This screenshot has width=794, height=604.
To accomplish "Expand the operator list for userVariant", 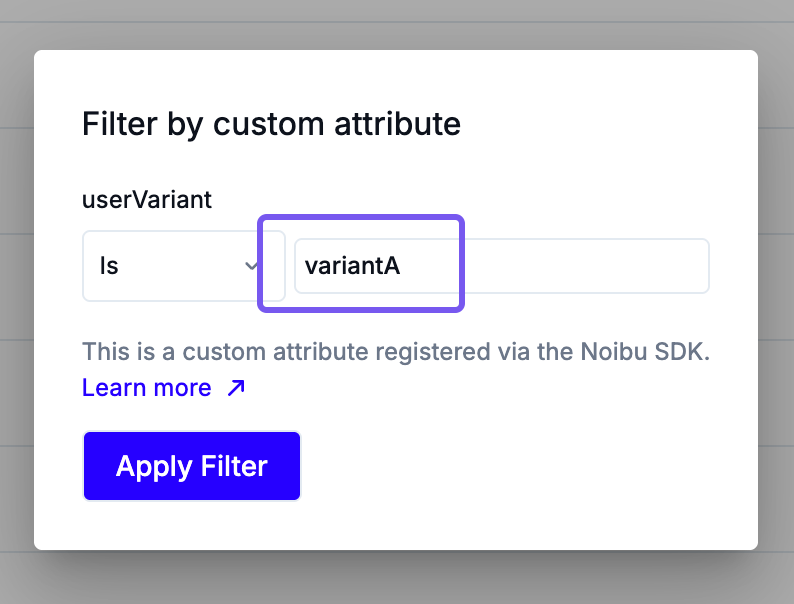I will [184, 266].
